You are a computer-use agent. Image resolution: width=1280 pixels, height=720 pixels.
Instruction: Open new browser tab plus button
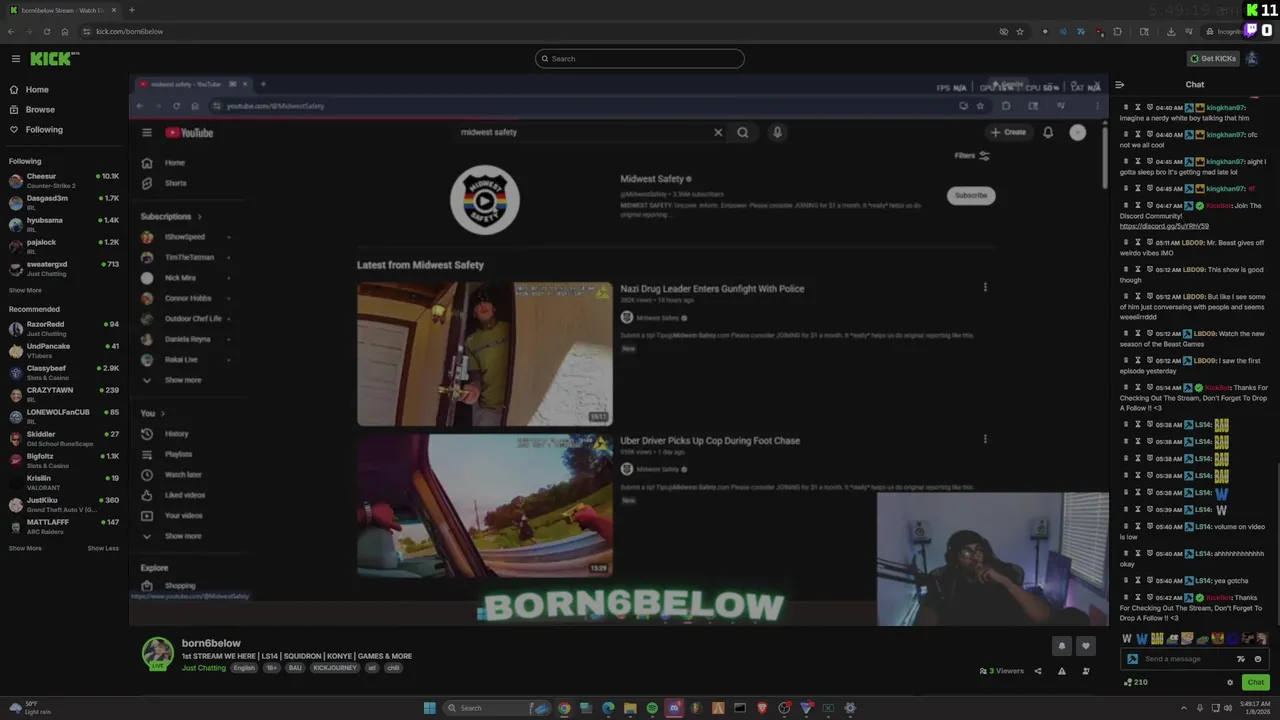click(x=131, y=10)
